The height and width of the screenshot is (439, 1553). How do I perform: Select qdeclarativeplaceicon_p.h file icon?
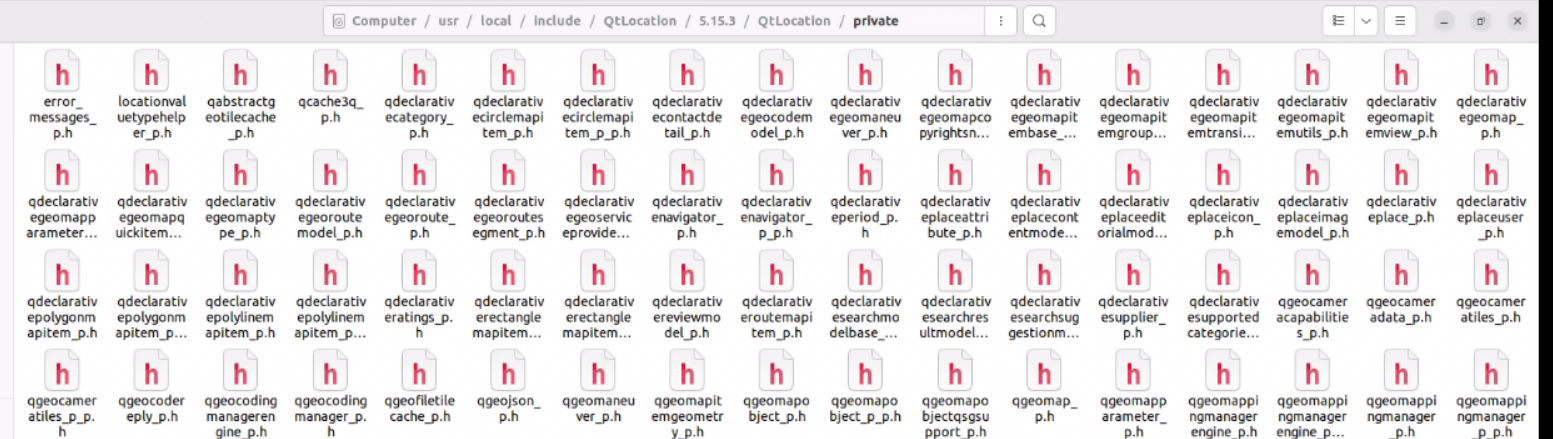coord(1223,170)
